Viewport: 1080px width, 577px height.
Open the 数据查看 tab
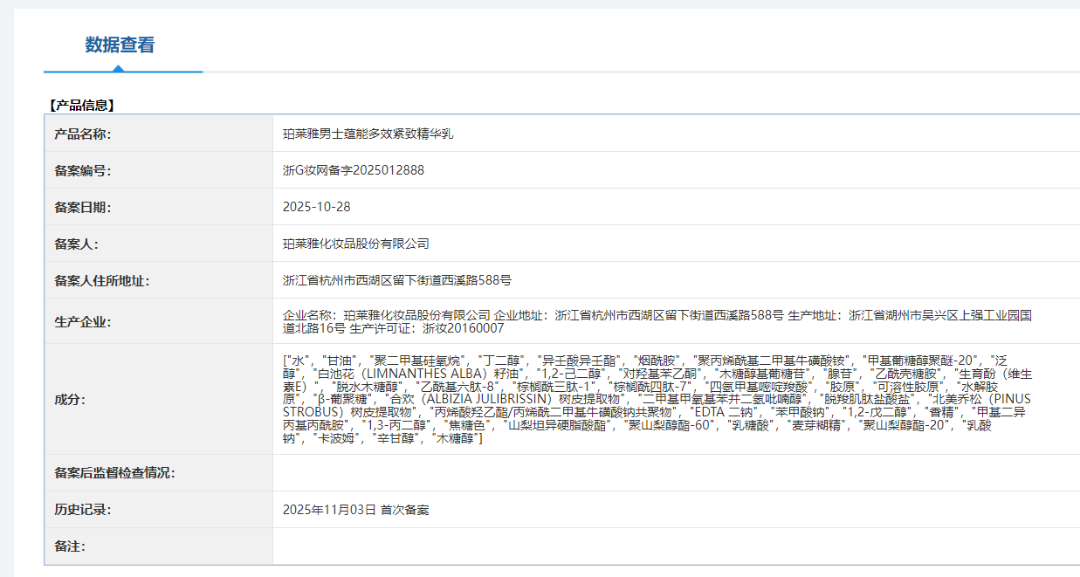[x=120, y=45]
